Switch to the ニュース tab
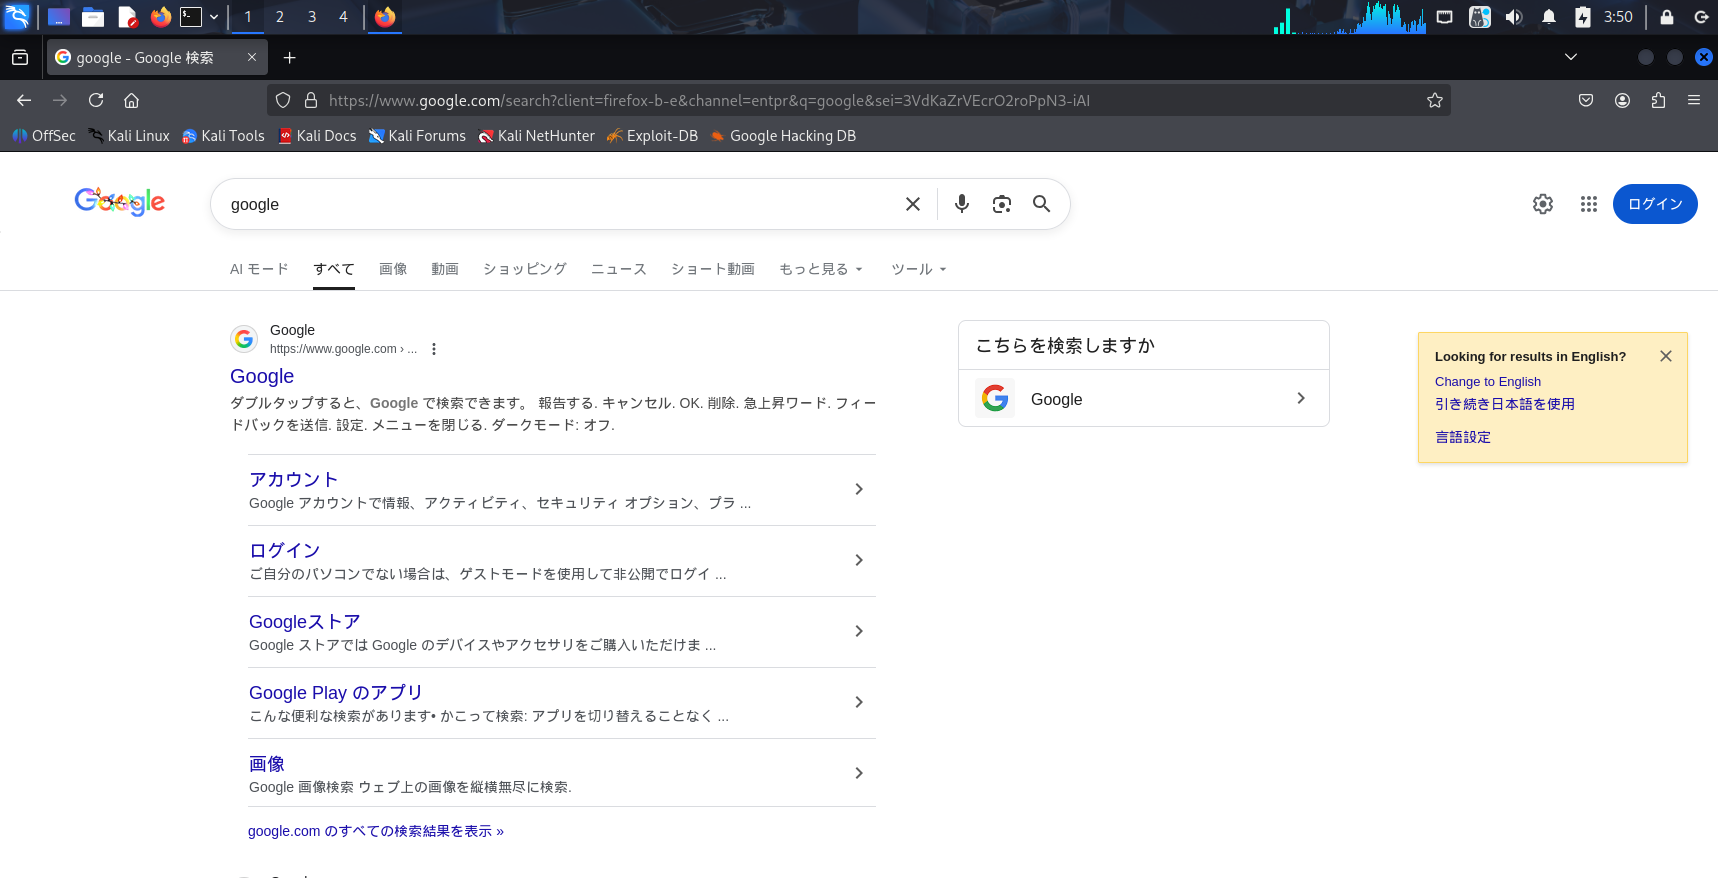This screenshot has height=878, width=1718. tap(618, 269)
